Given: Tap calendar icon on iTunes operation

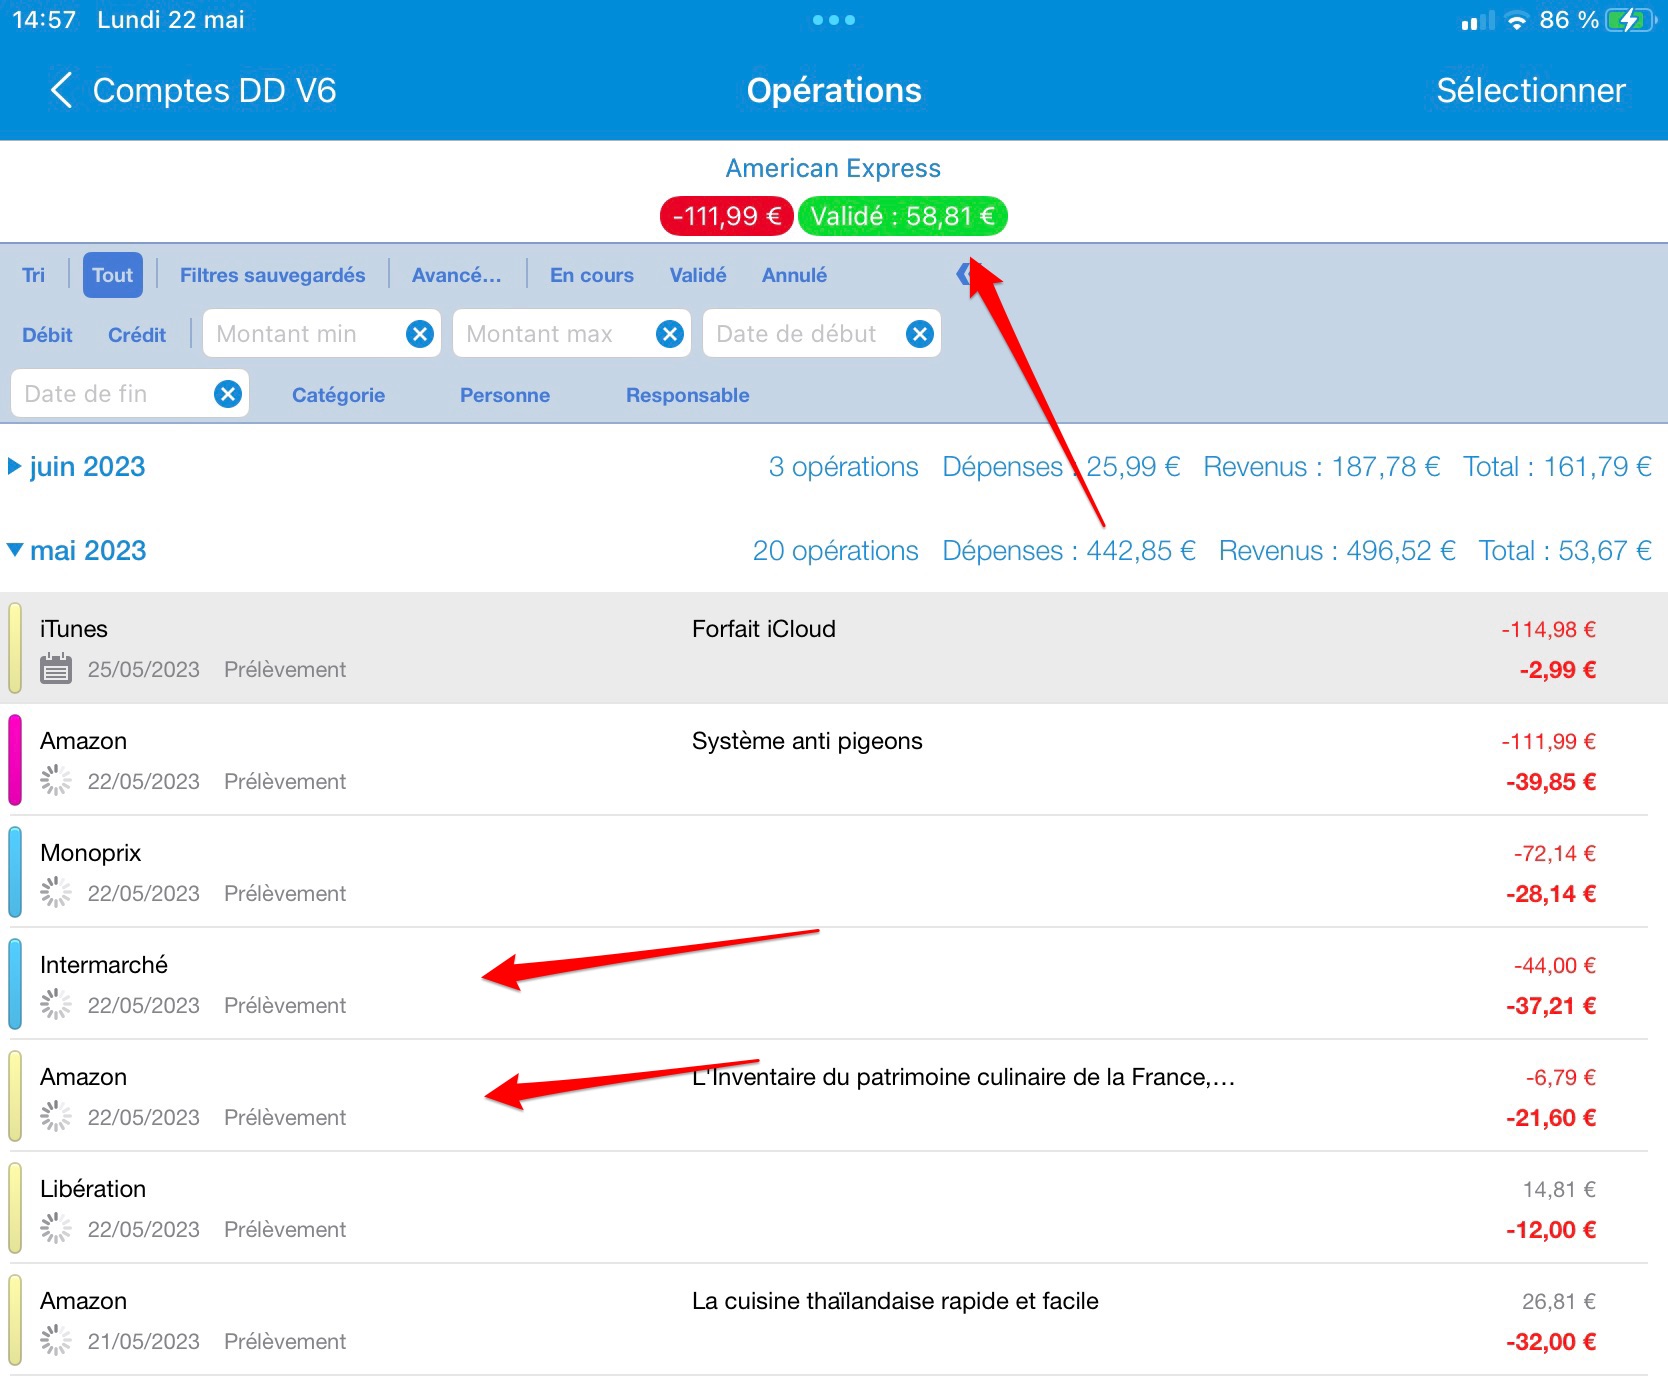Looking at the screenshot, I should (56, 669).
